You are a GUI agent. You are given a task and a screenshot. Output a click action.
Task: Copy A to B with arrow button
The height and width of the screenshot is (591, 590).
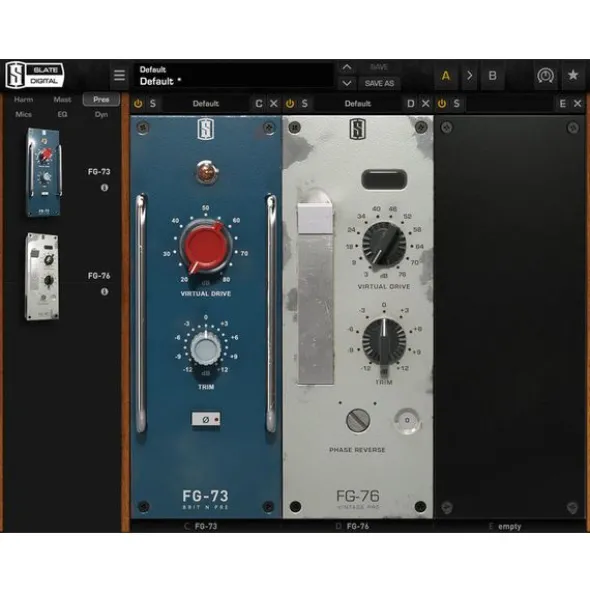469,76
